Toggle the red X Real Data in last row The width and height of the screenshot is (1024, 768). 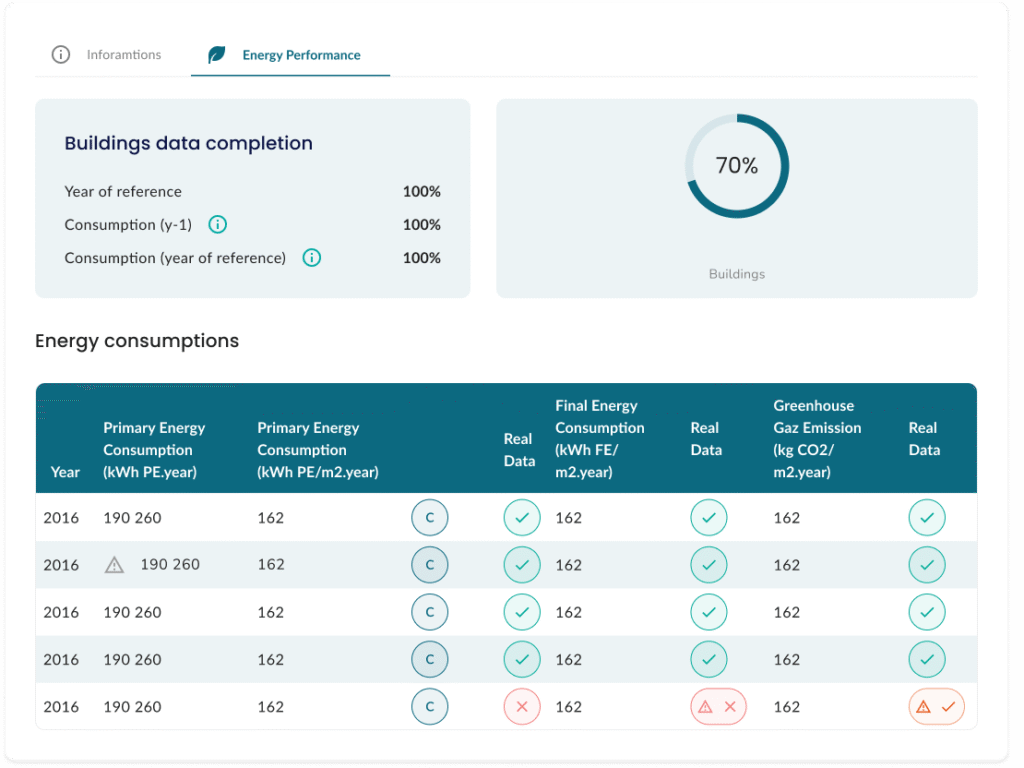521,707
